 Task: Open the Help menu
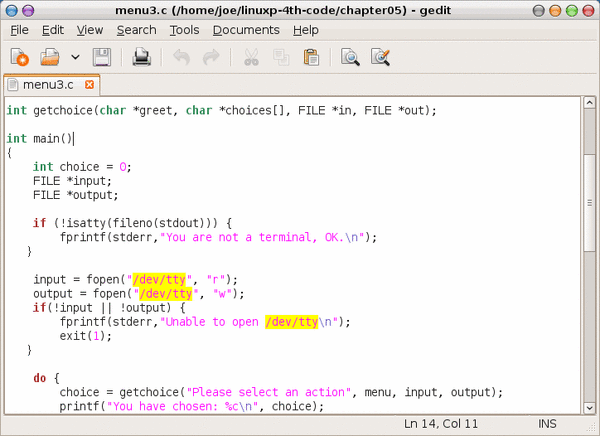pos(306,30)
